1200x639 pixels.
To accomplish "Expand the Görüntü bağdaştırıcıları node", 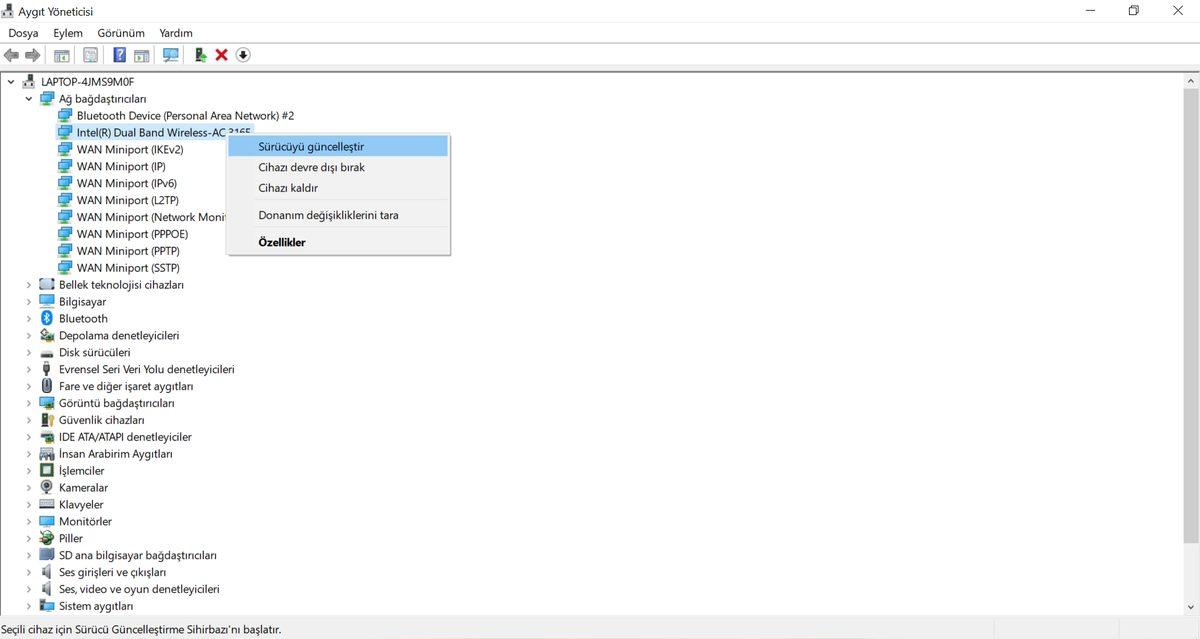I will click(x=29, y=403).
